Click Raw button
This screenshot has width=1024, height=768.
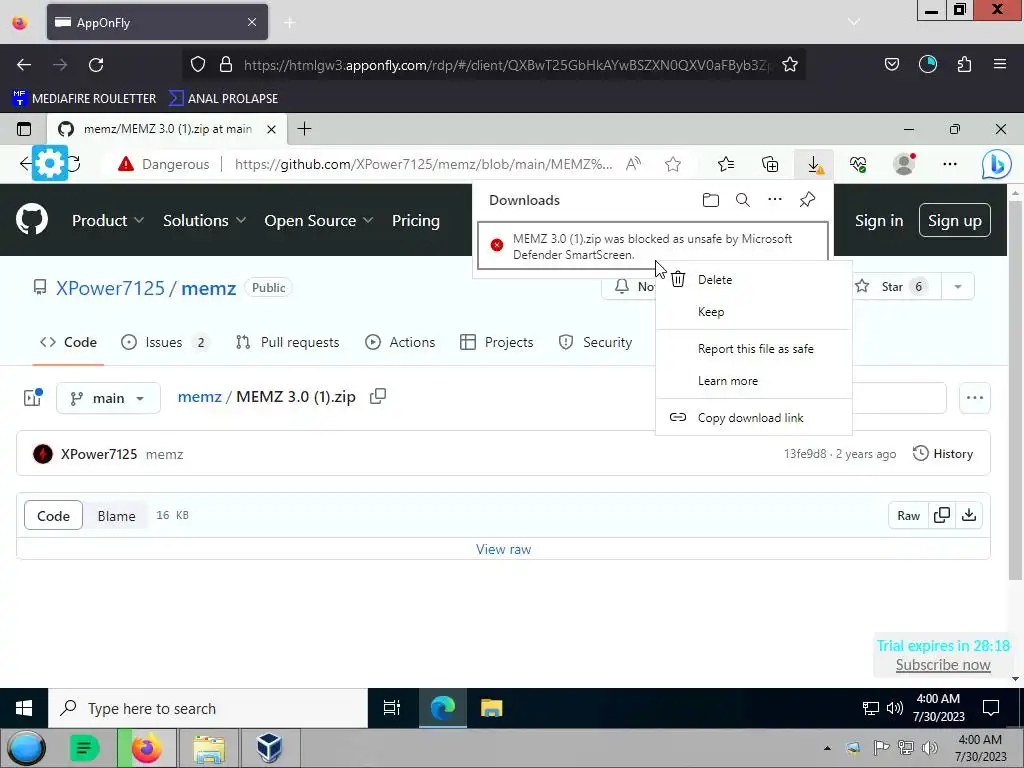point(908,515)
